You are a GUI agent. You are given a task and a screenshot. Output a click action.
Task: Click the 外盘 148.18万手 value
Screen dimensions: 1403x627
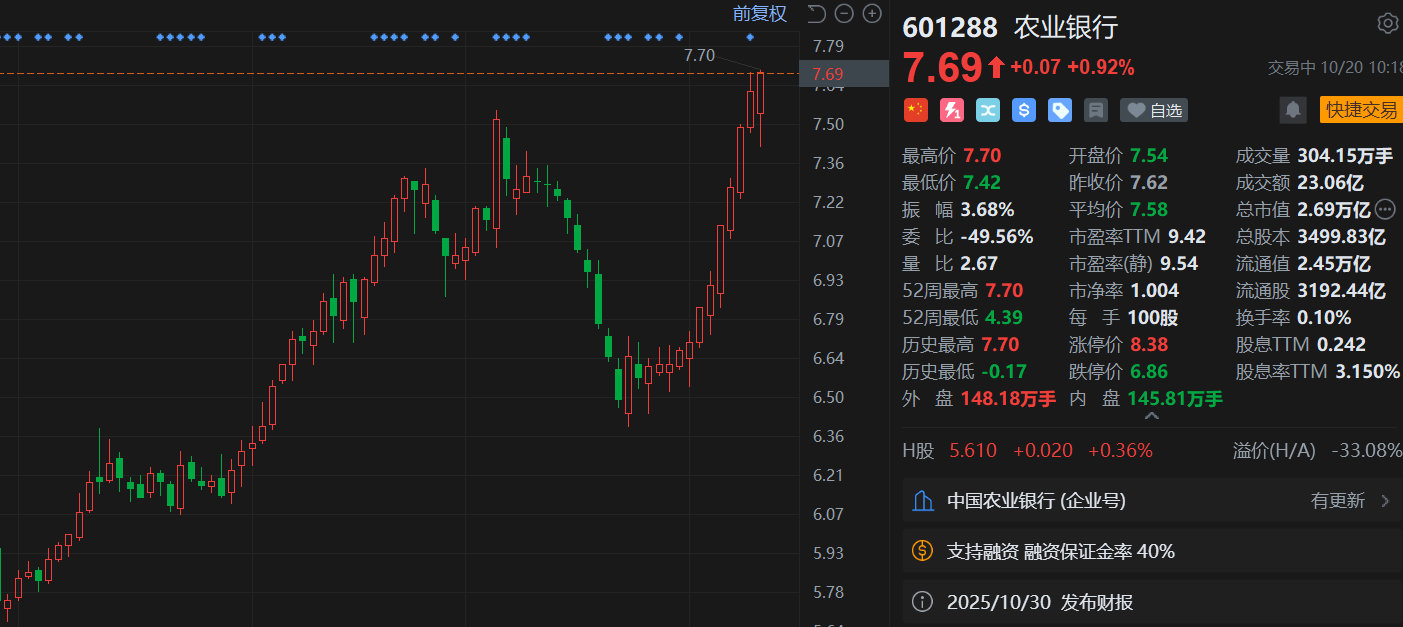click(1008, 399)
